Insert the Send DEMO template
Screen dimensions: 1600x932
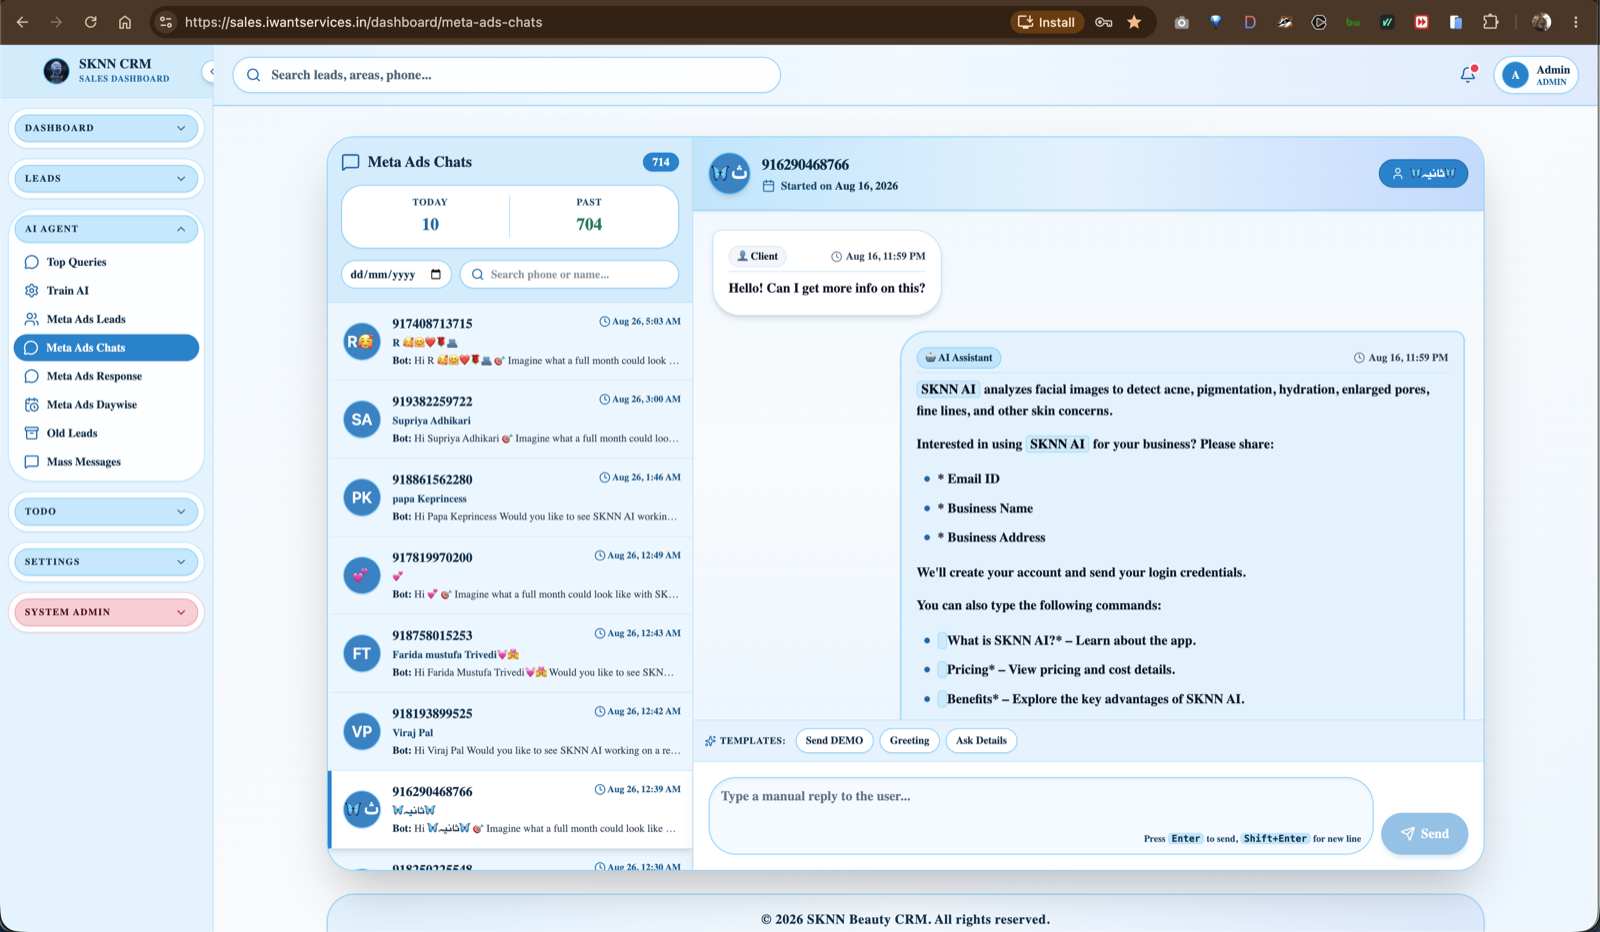(834, 741)
